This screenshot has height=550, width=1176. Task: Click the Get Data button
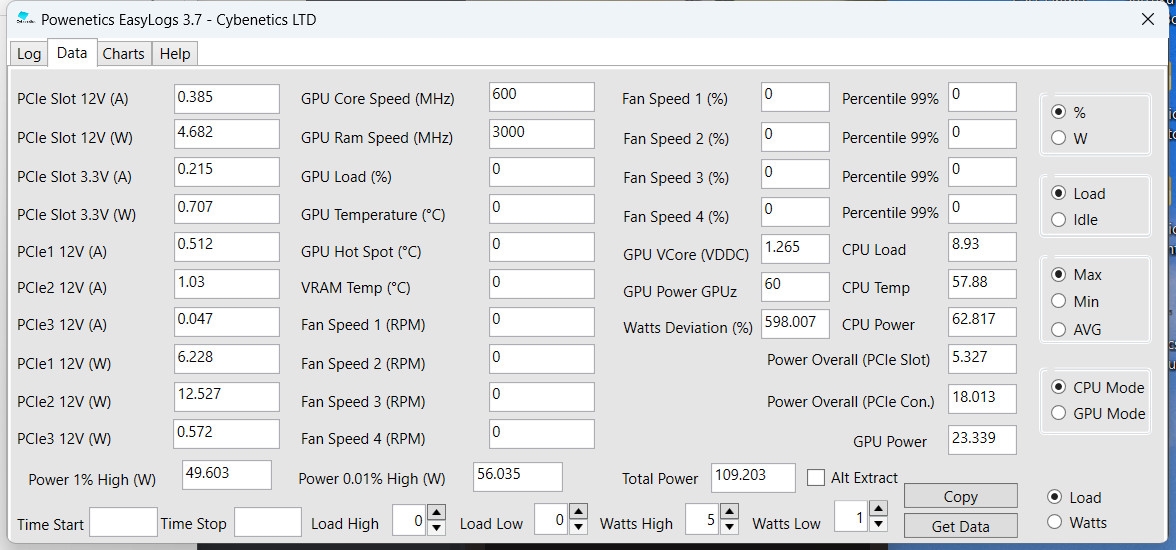pyautogui.click(x=960, y=526)
